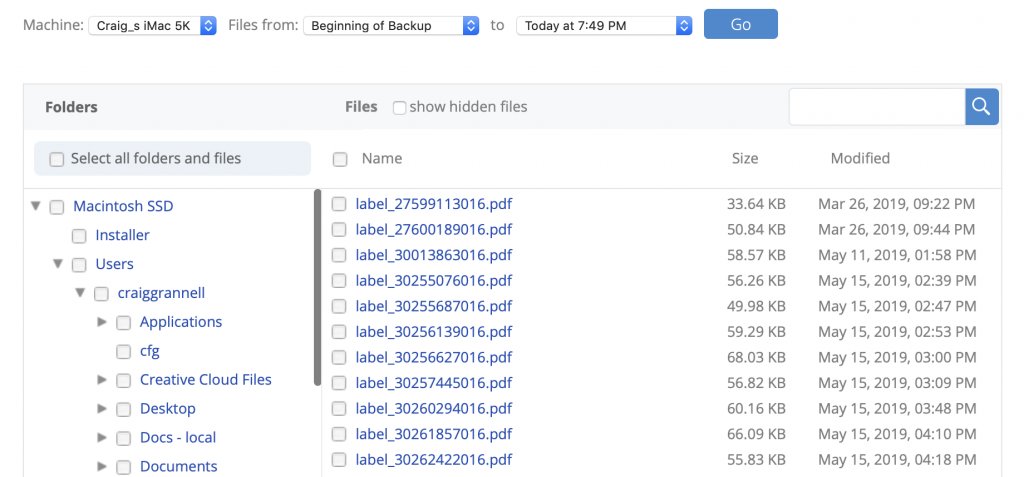The width and height of the screenshot is (1024, 477).
Task: Open file label_30256139016.pdf
Action: 434,332
